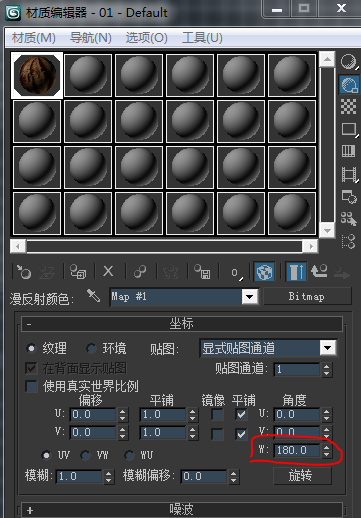Collapse the 坐标 rollout
Screen dimensions: 361x518
click(x=182, y=324)
